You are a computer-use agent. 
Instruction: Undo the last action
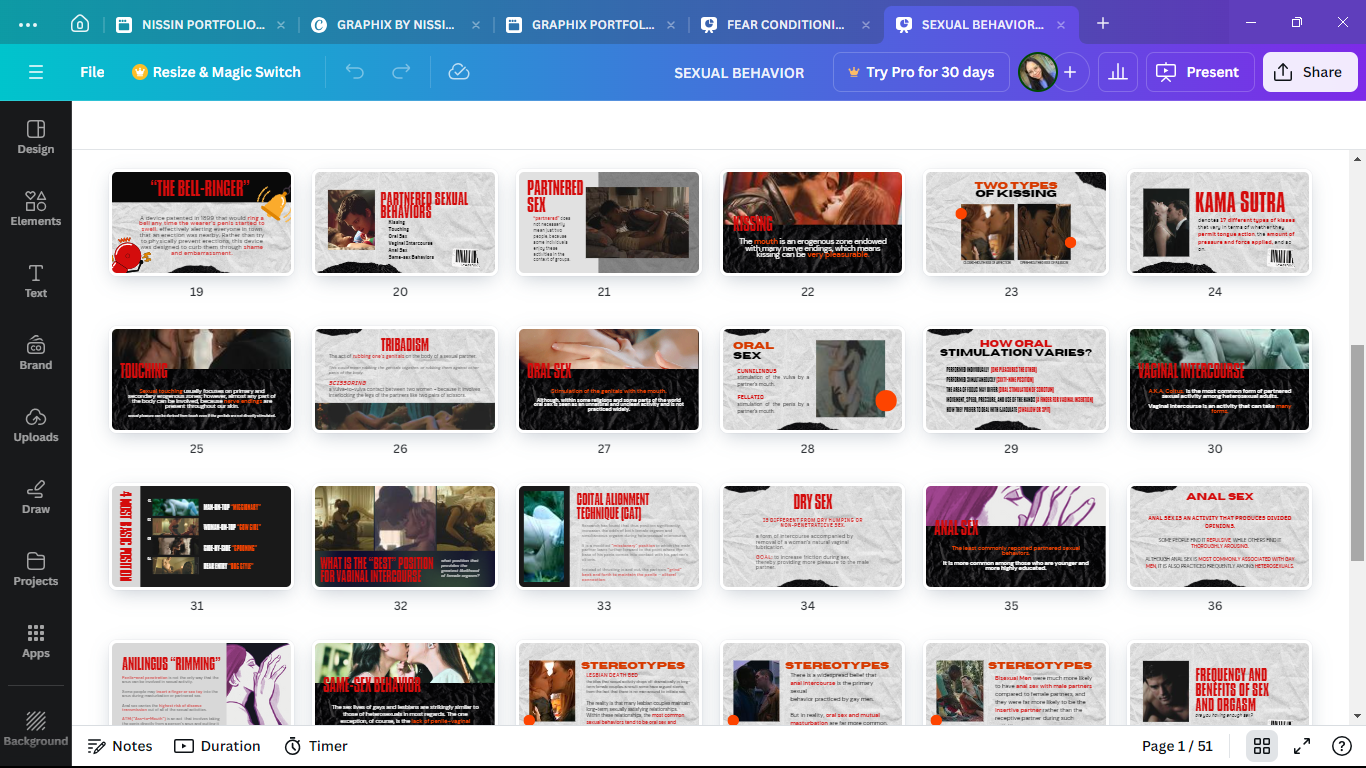354,72
